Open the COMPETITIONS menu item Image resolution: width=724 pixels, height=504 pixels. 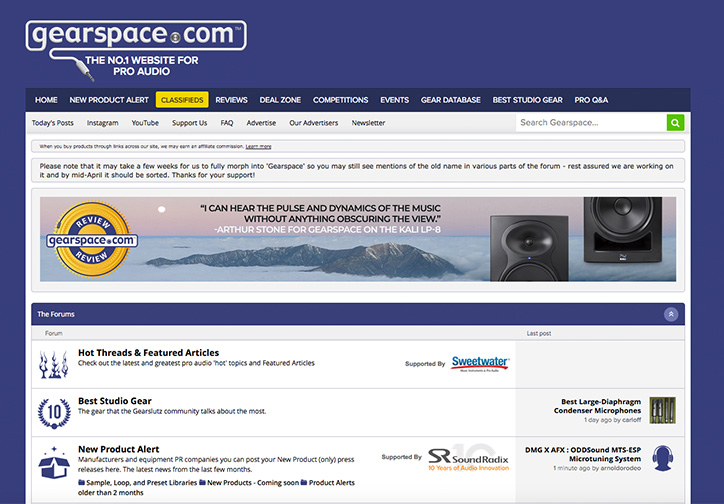(340, 100)
